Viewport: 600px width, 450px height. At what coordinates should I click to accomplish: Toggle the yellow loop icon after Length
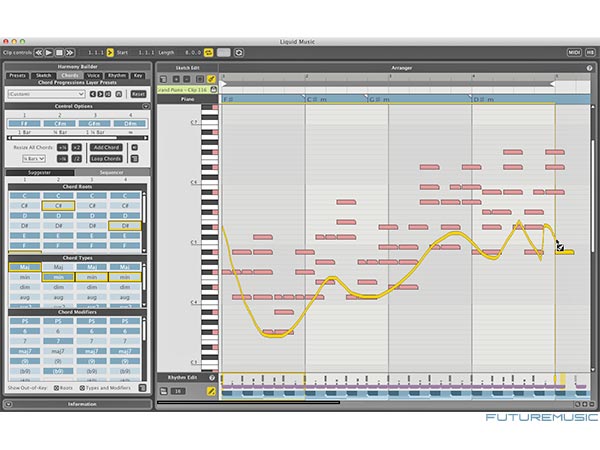point(209,53)
